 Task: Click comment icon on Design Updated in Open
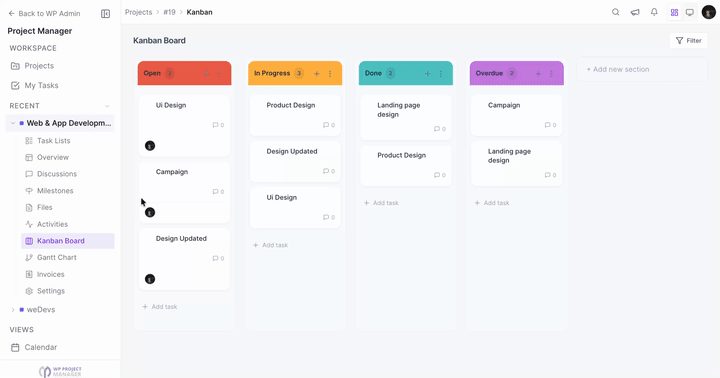click(215, 259)
